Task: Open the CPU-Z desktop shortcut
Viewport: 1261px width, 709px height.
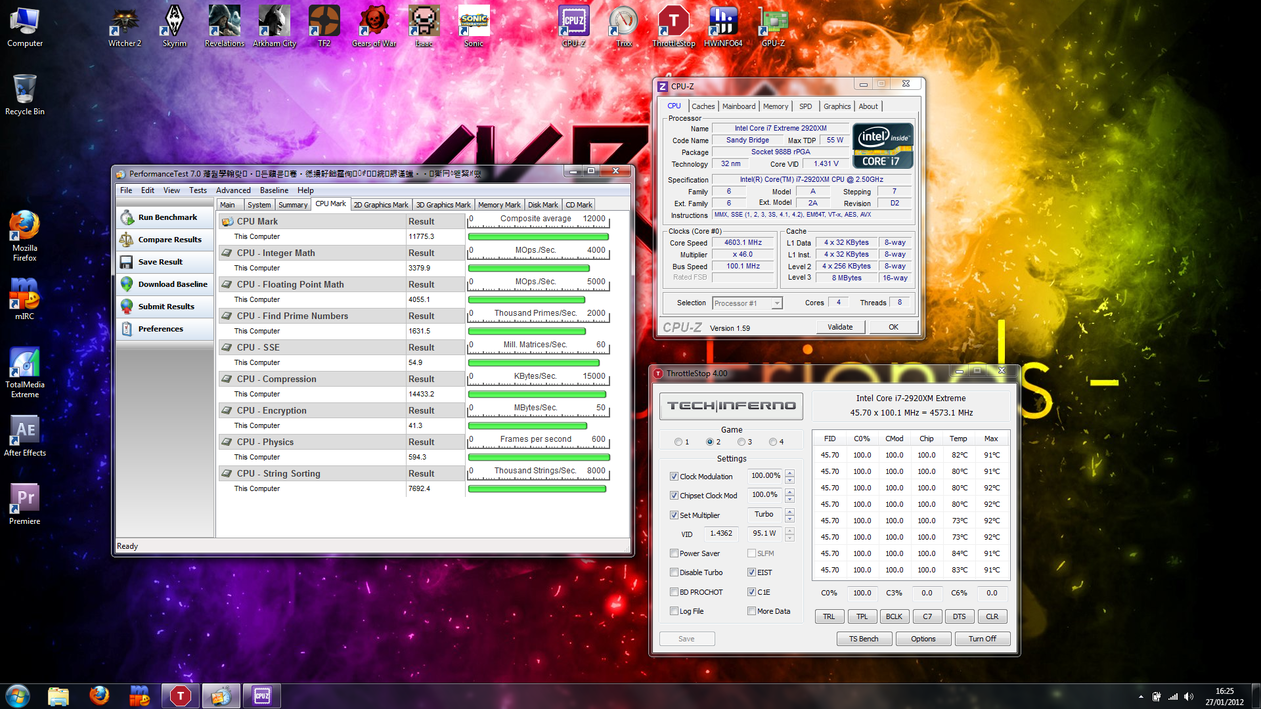Action: (574, 26)
